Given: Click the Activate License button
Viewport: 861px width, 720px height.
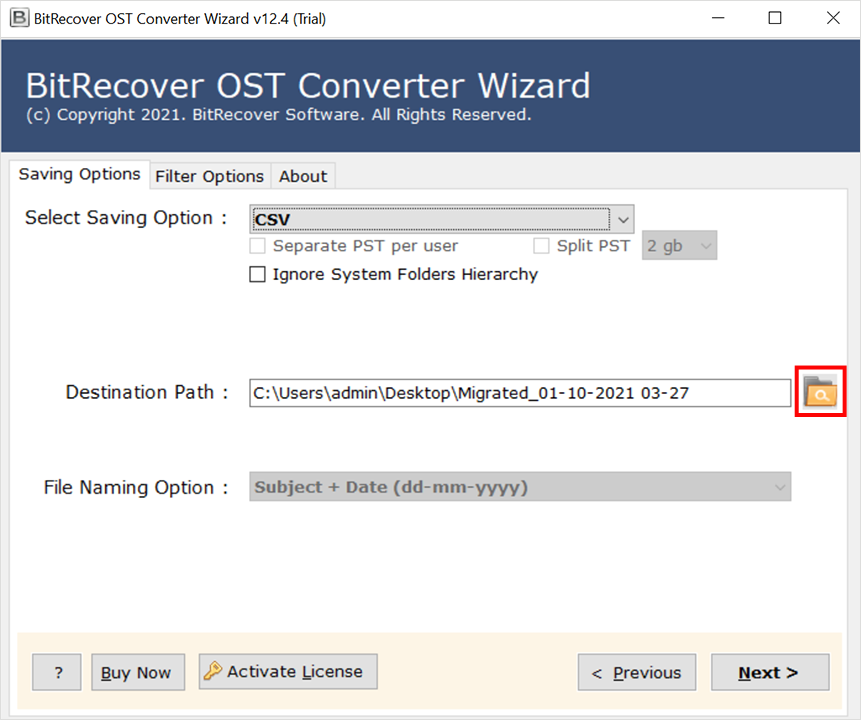Looking at the screenshot, I should (x=288, y=671).
